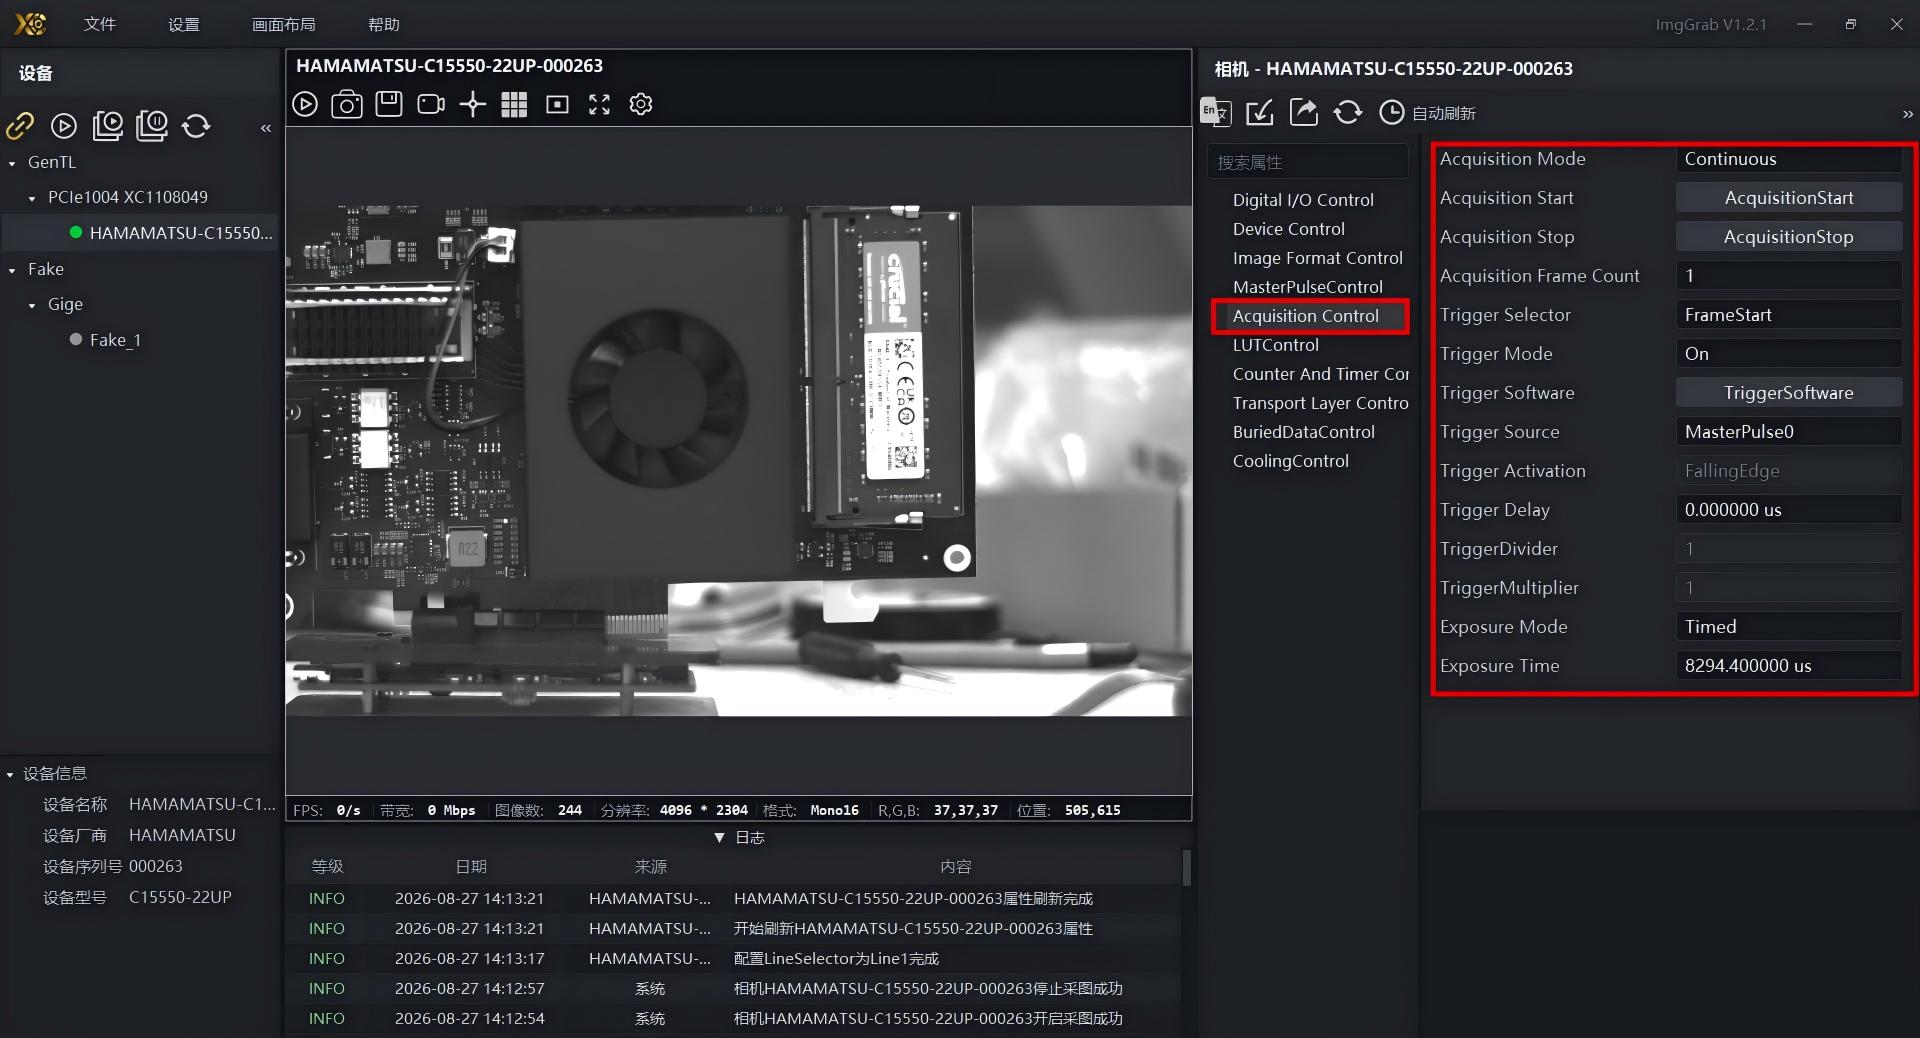This screenshot has height=1038, width=1920.
Task: Toggle 自动刷新 auto refresh
Action: point(1428,113)
